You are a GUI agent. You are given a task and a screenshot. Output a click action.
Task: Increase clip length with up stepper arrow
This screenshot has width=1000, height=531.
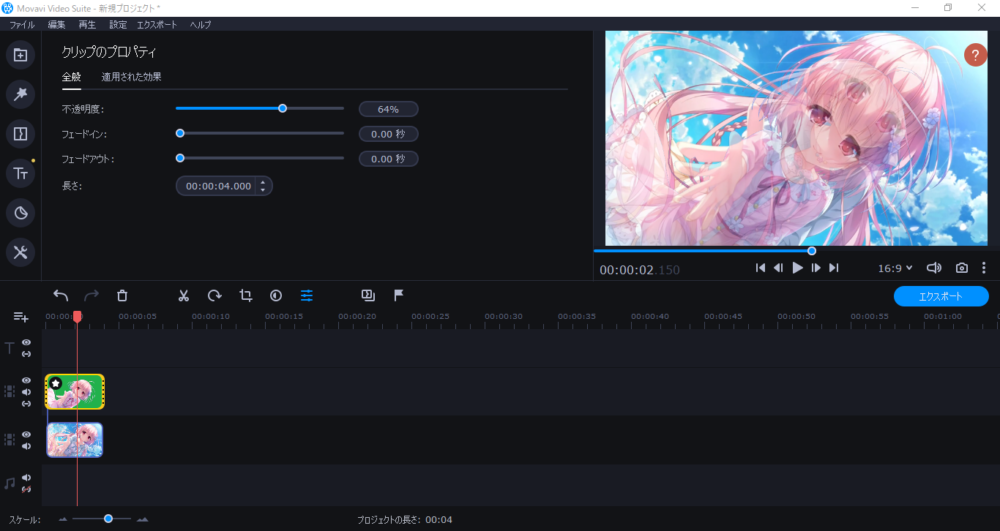[x=263, y=182]
